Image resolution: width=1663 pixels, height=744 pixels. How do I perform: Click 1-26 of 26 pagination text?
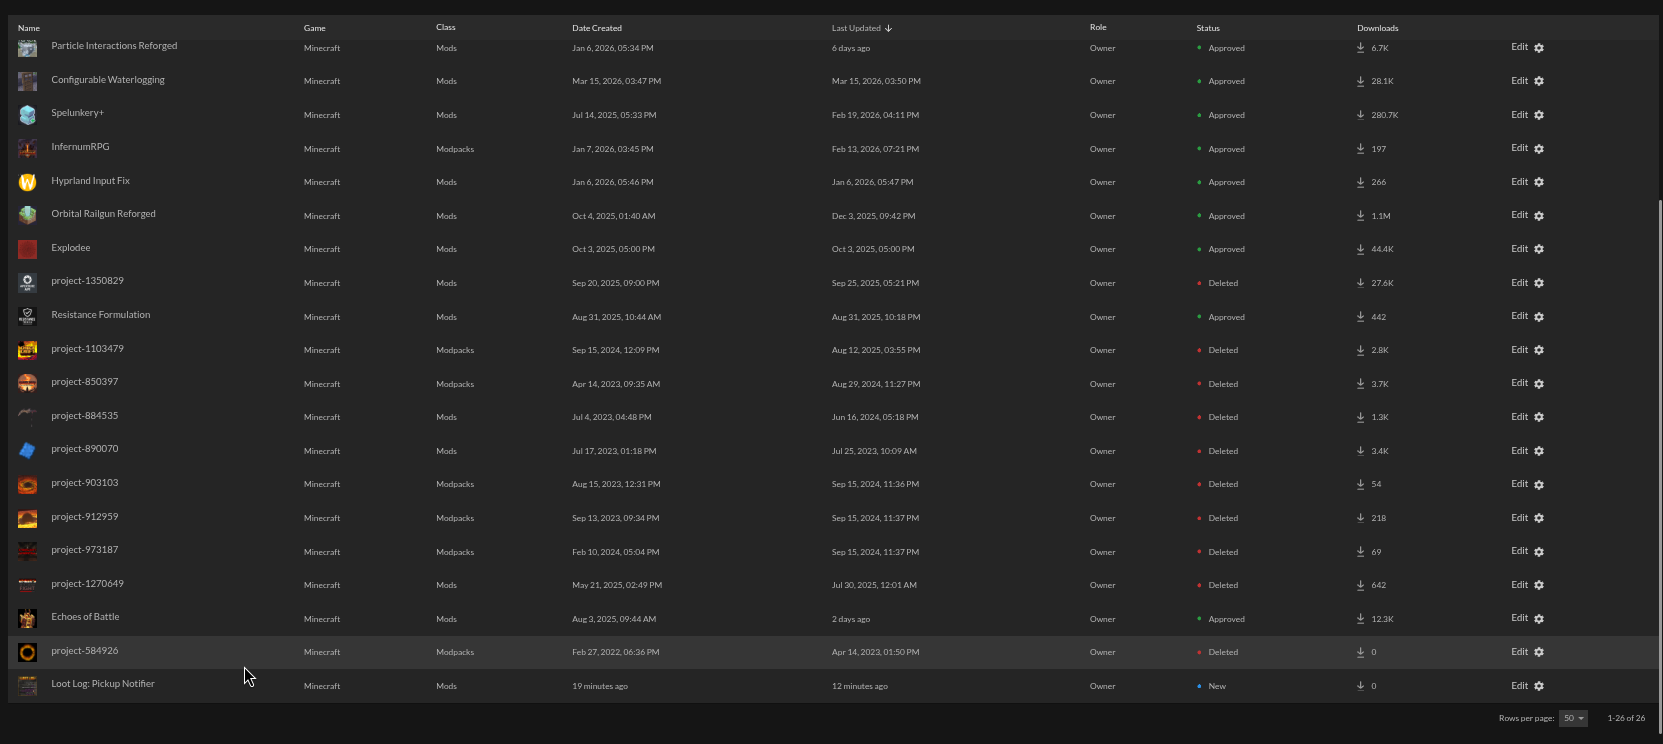click(x=1626, y=718)
